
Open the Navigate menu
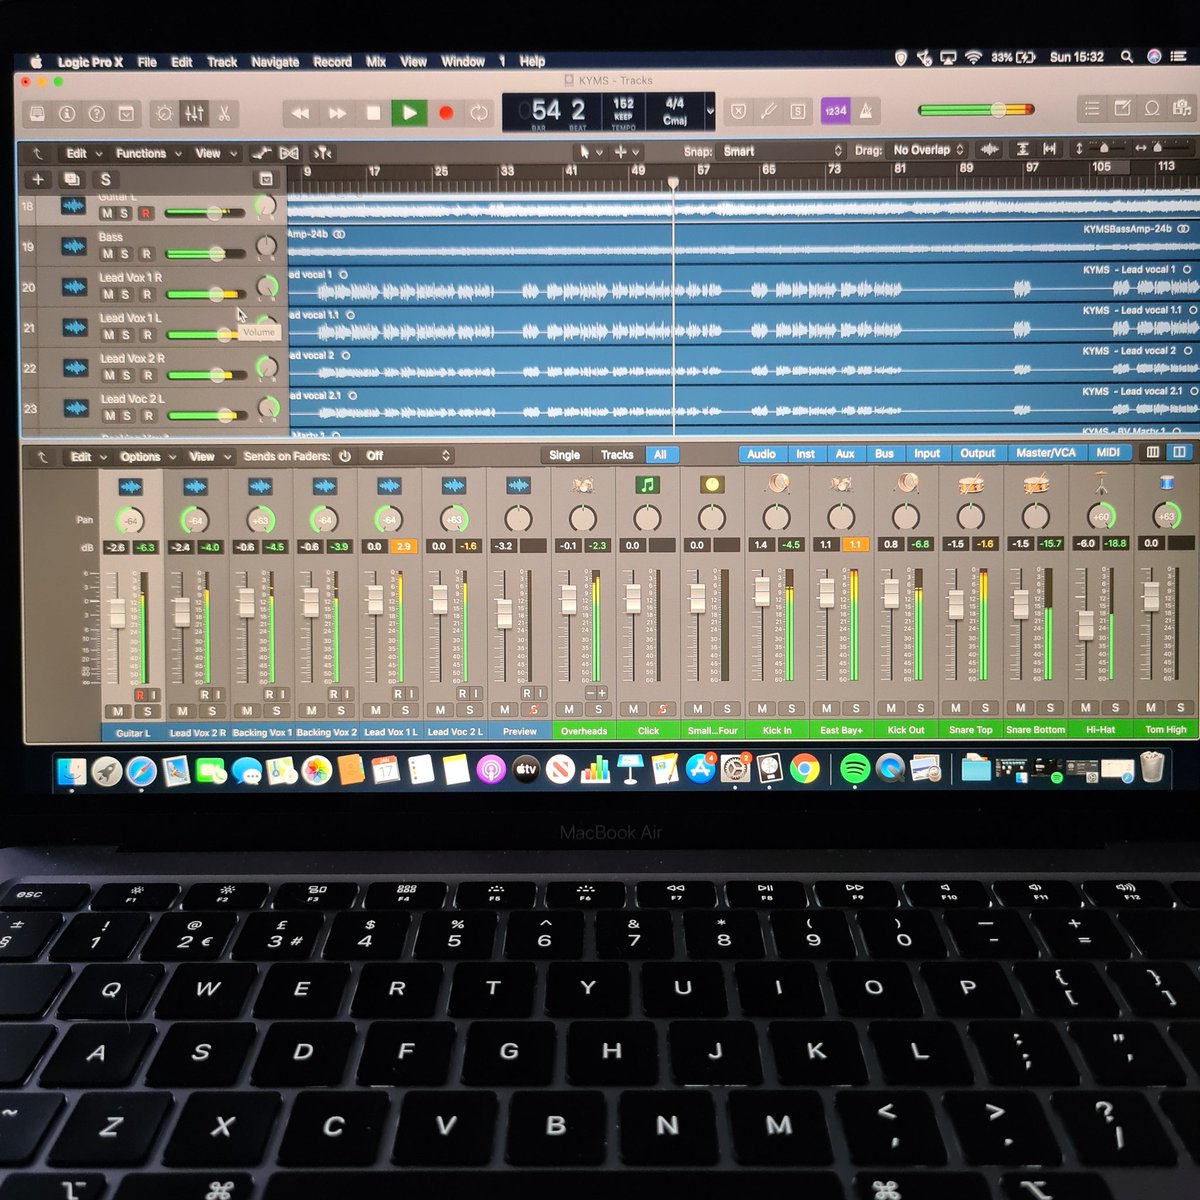(x=275, y=62)
